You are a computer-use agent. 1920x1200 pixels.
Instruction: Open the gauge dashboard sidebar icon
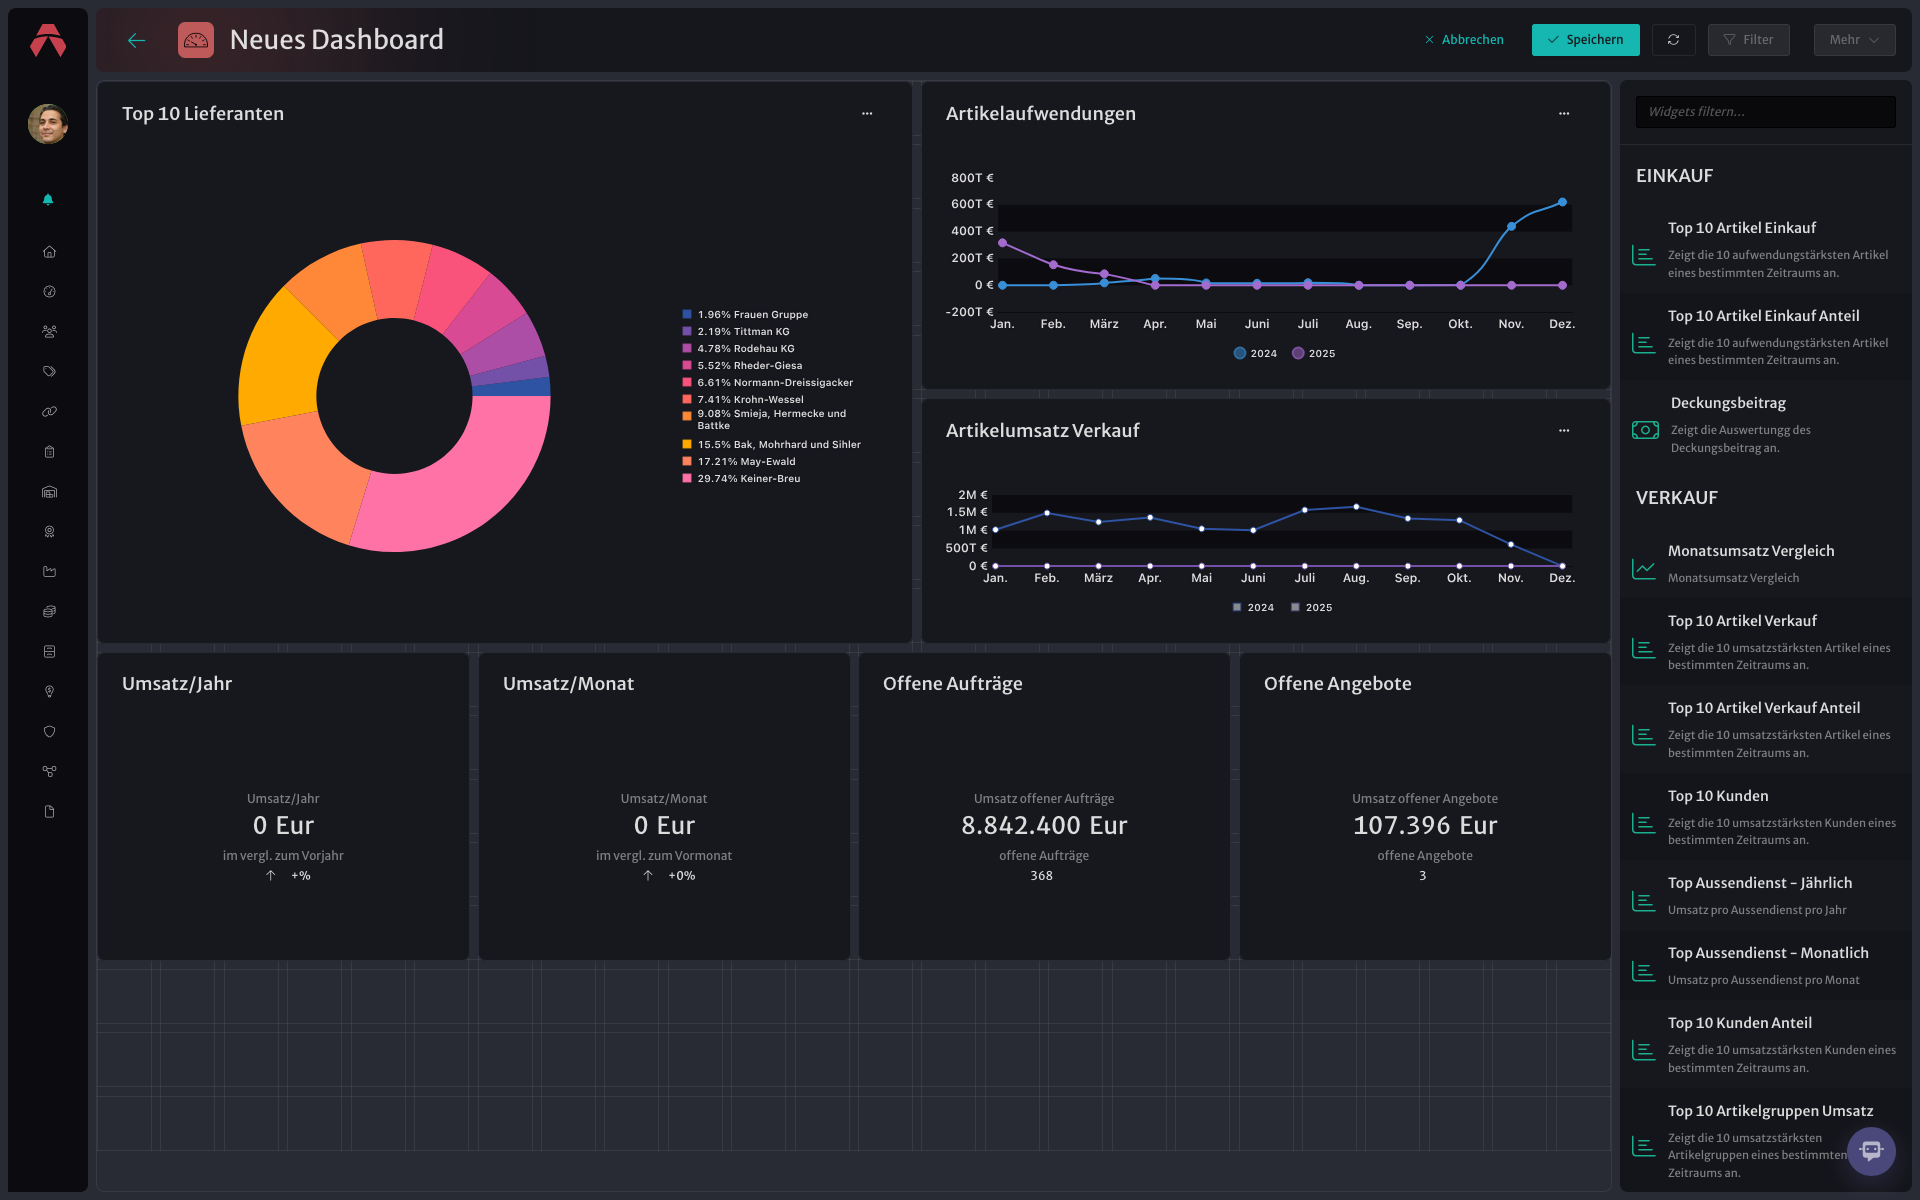pyautogui.click(x=49, y=292)
